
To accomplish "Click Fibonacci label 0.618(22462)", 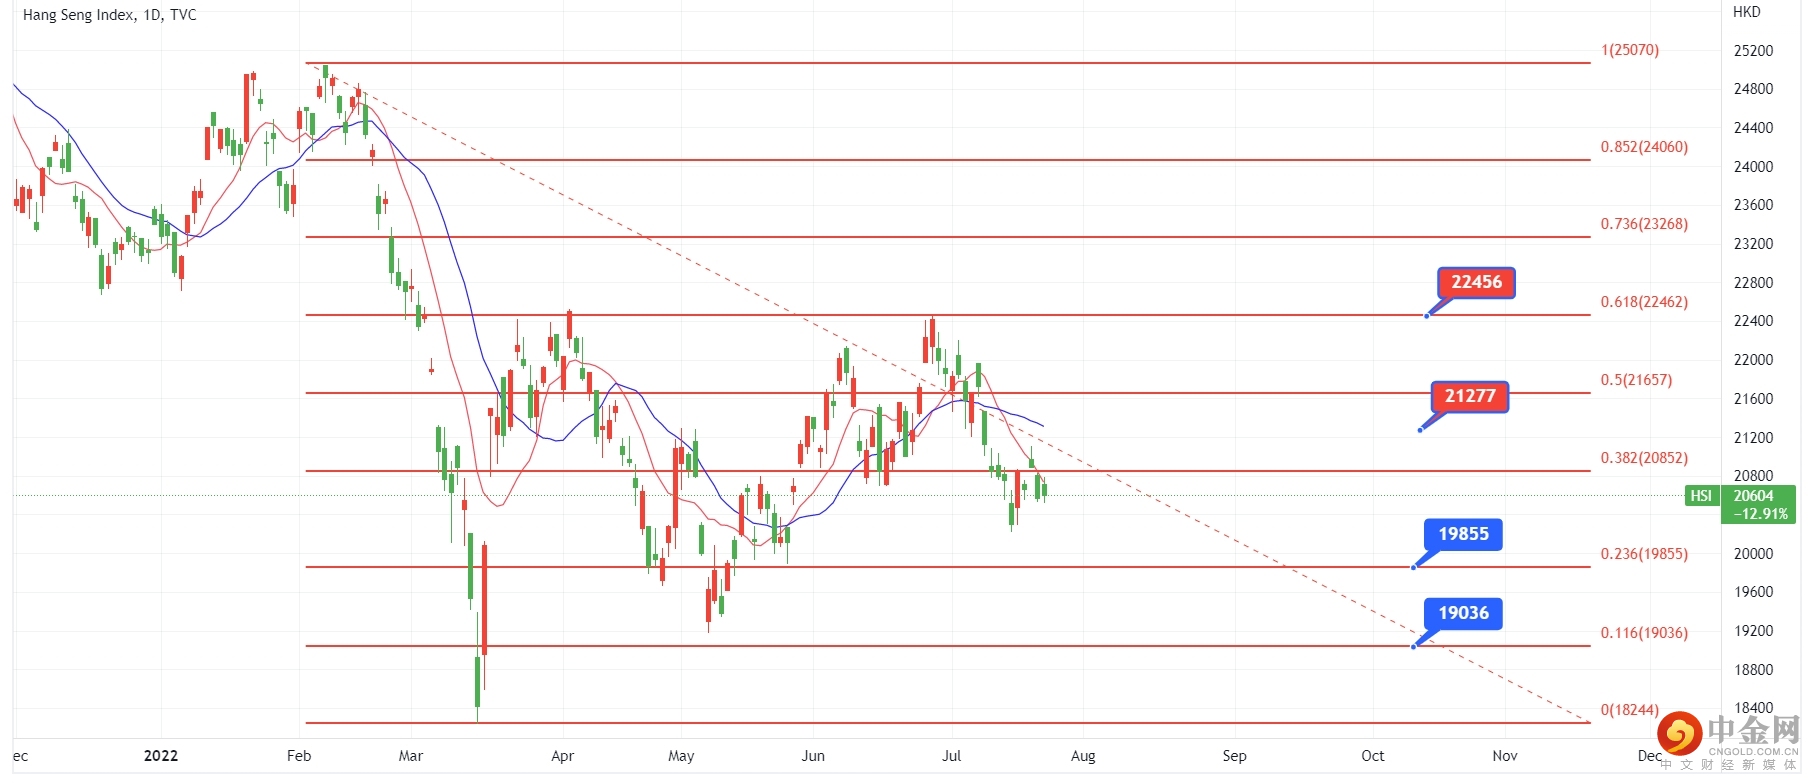I will 1644,302.
